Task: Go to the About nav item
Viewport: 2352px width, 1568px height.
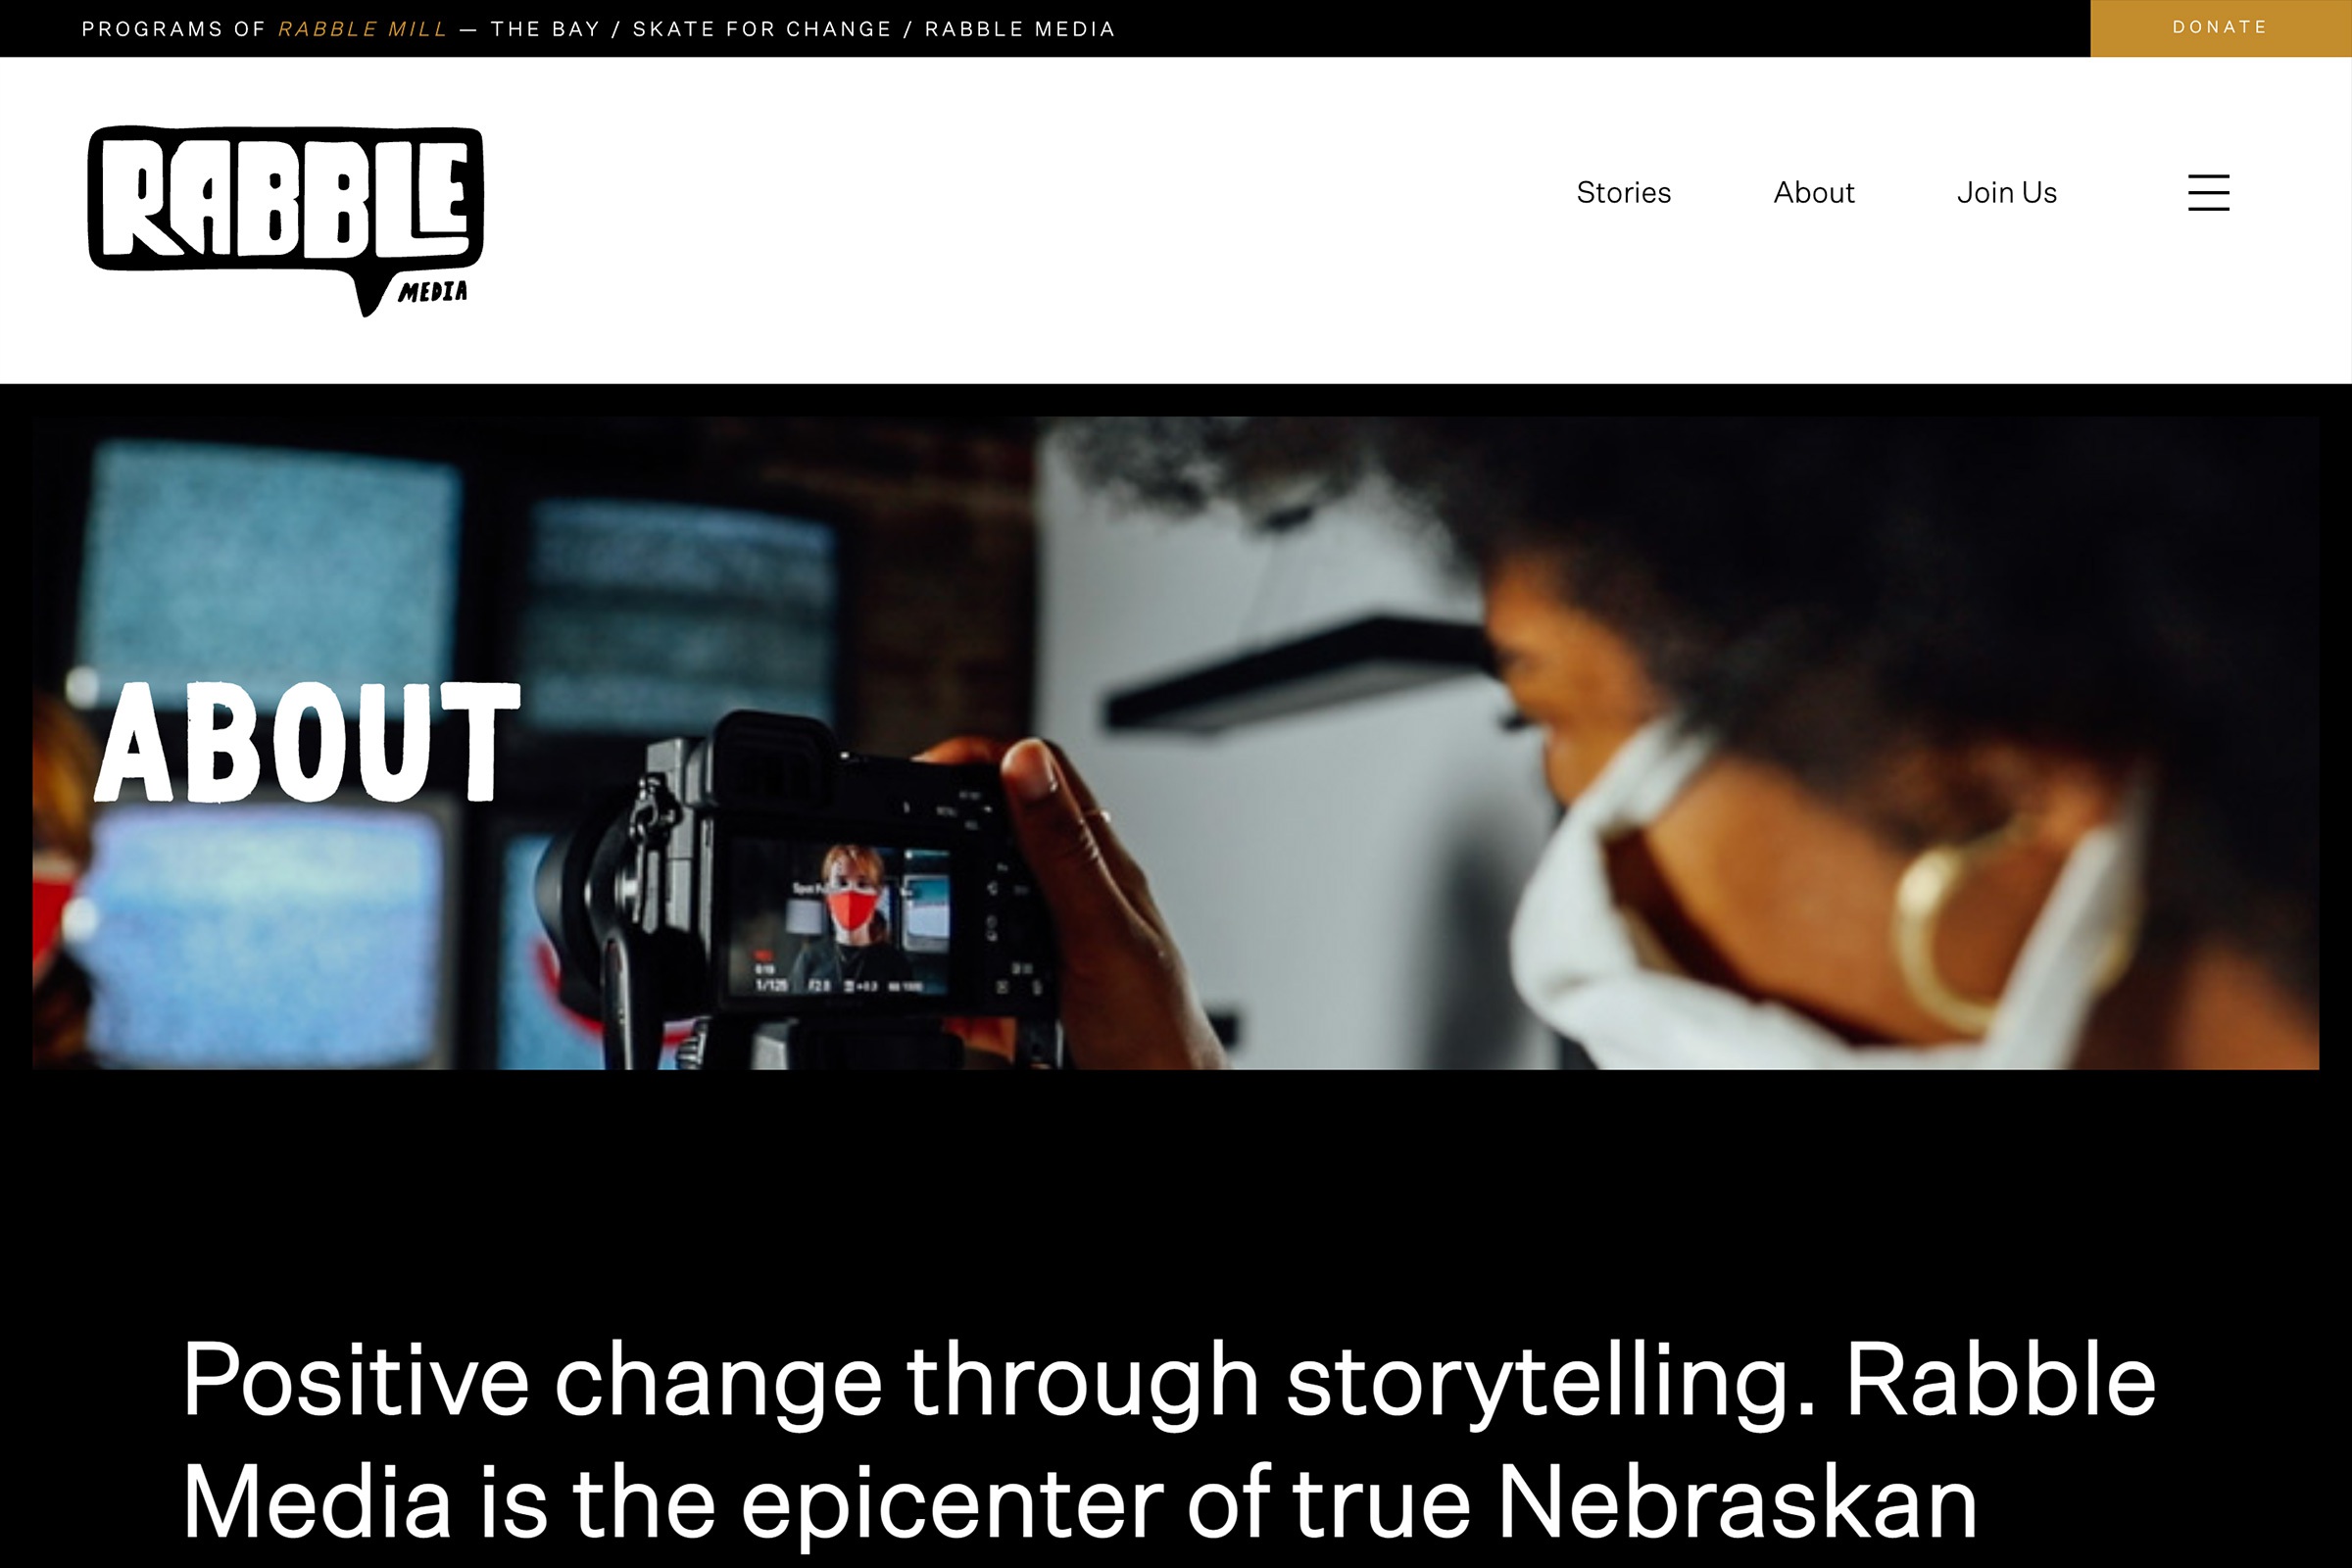Action: pos(1813,192)
